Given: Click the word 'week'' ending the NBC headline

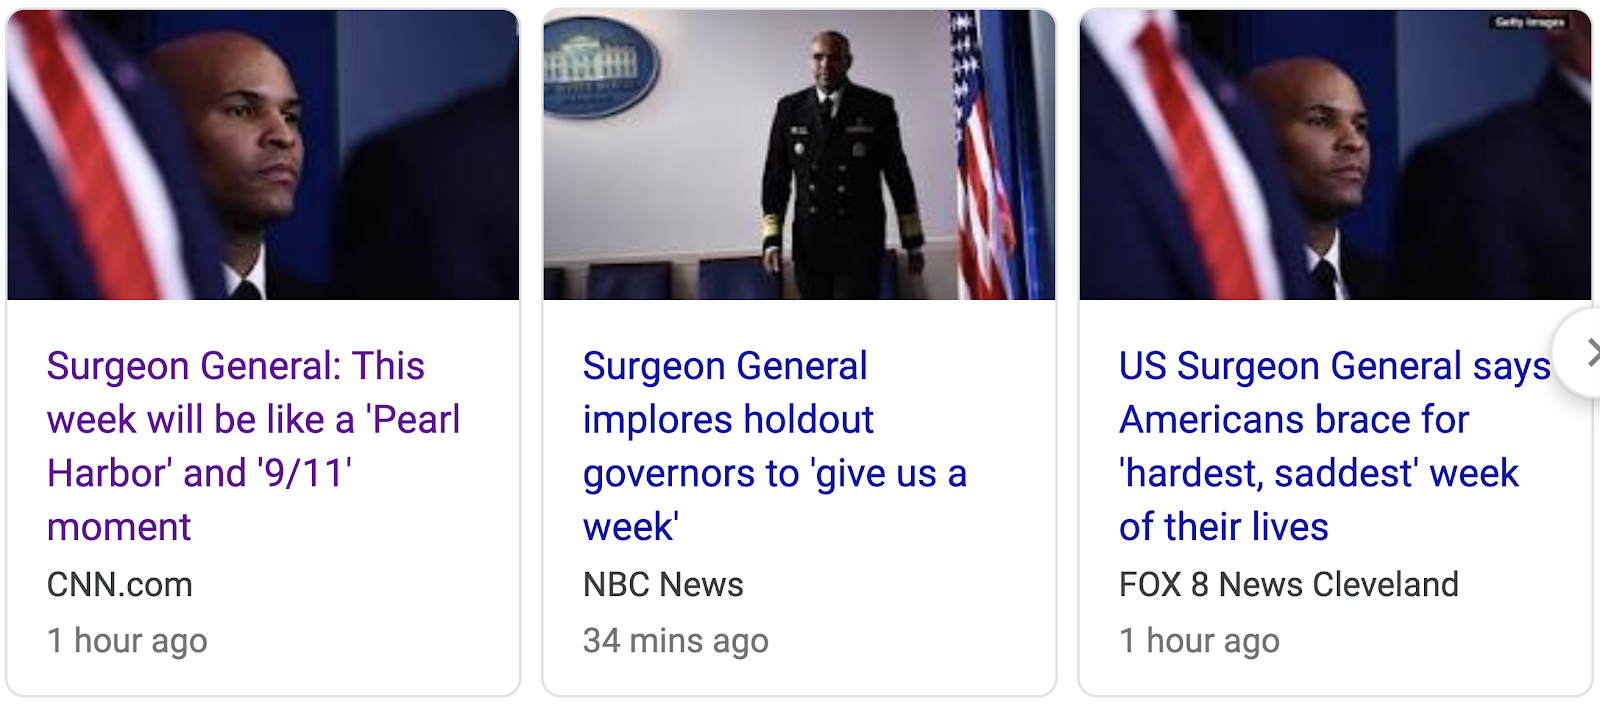Looking at the screenshot, I should pyautogui.click(x=631, y=527).
